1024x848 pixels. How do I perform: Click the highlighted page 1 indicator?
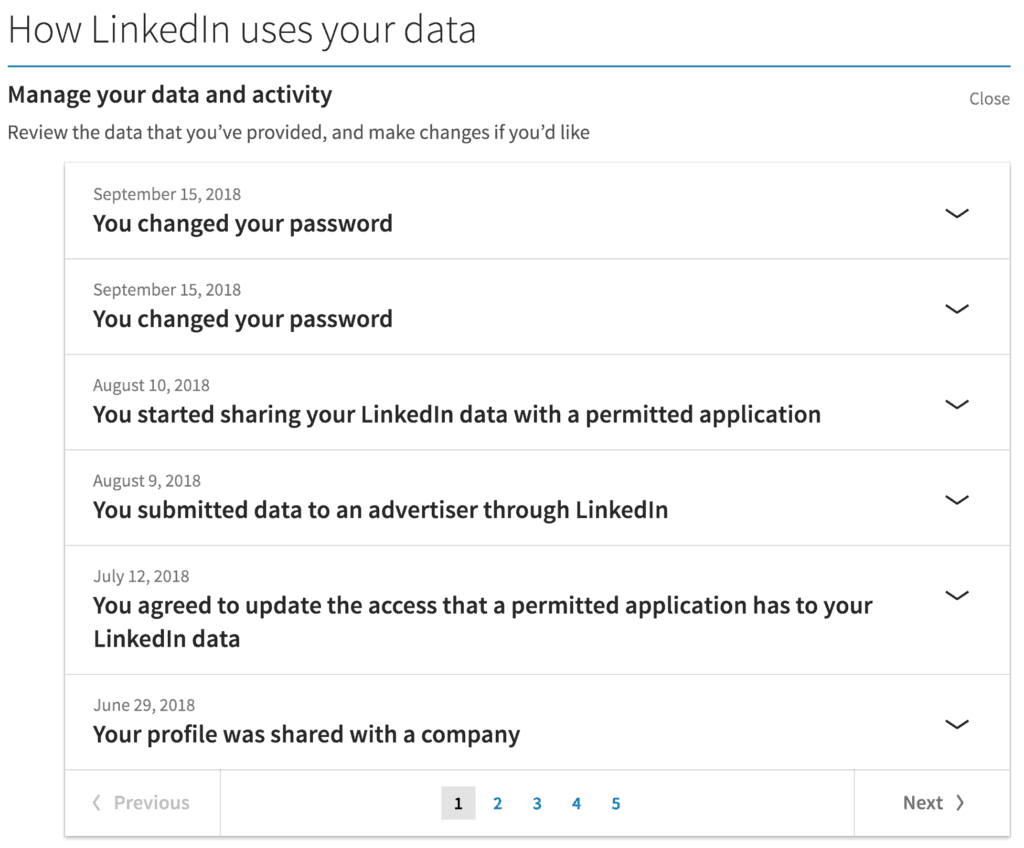pyautogui.click(x=458, y=802)
